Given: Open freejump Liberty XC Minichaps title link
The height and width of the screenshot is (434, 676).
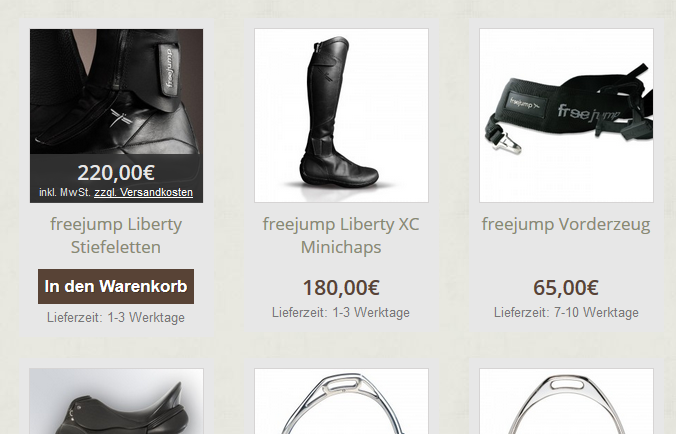Looking at the screenshot, I should tap(341, 235).
